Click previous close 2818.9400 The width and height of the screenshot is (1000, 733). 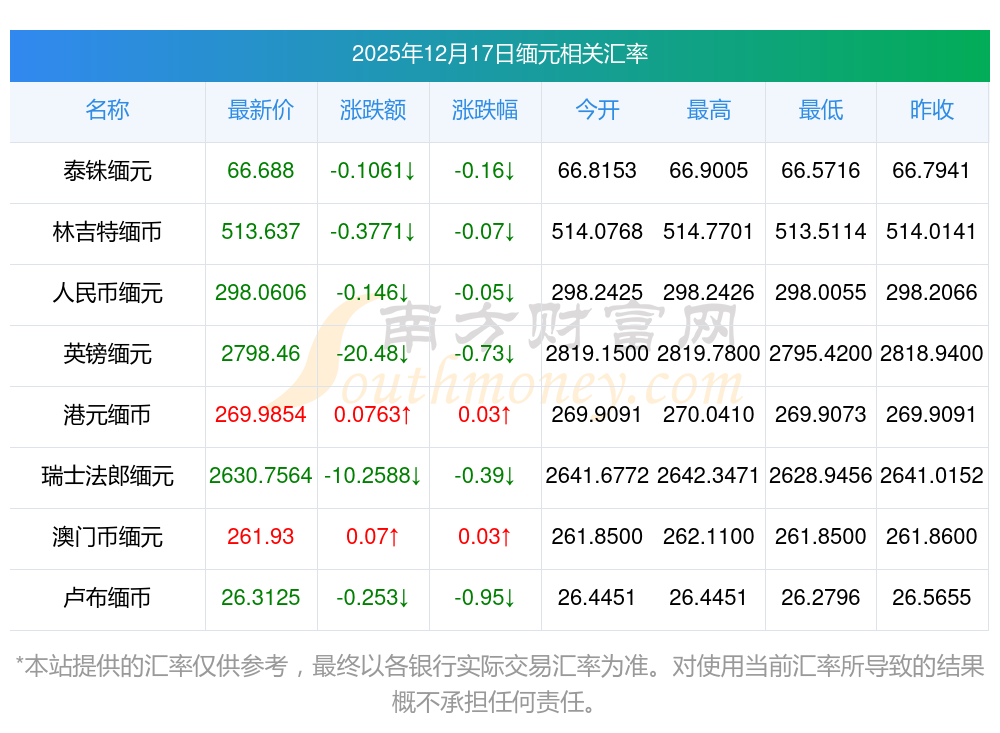pos(932,353)
